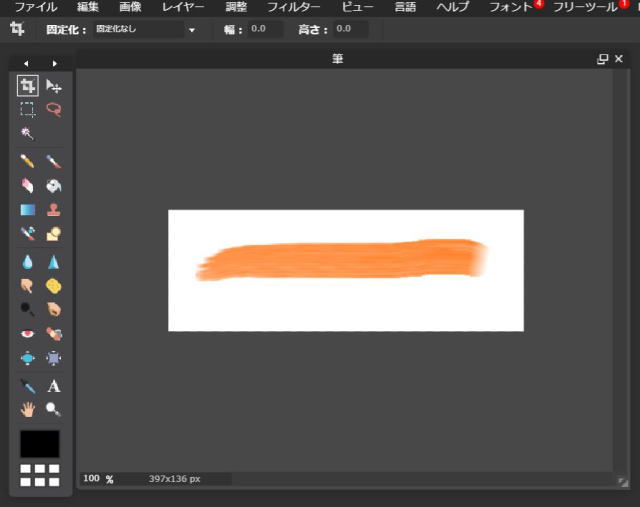Select the Move tool

click(53, 86)
